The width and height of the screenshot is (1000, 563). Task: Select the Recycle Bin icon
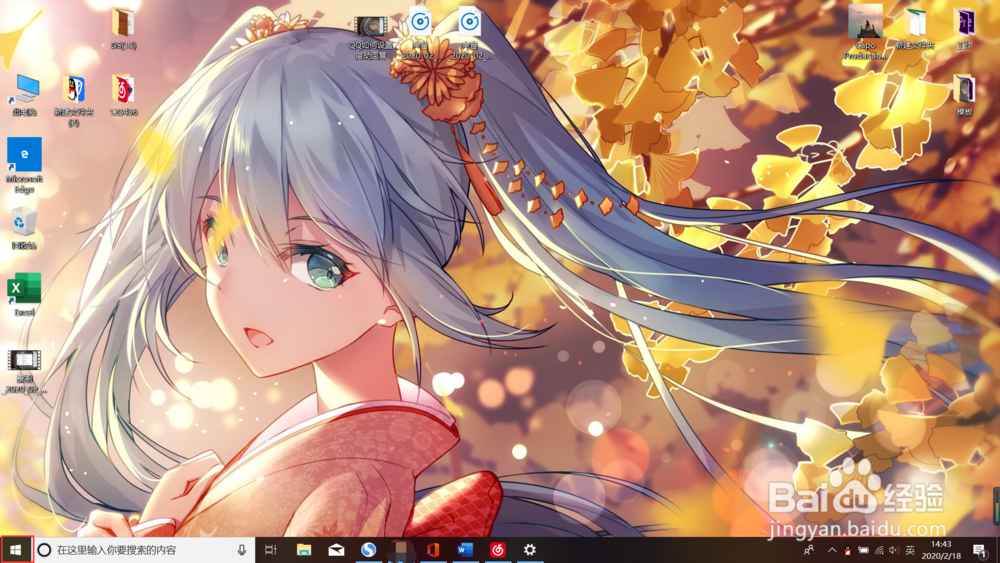click(x=24, y=228)
